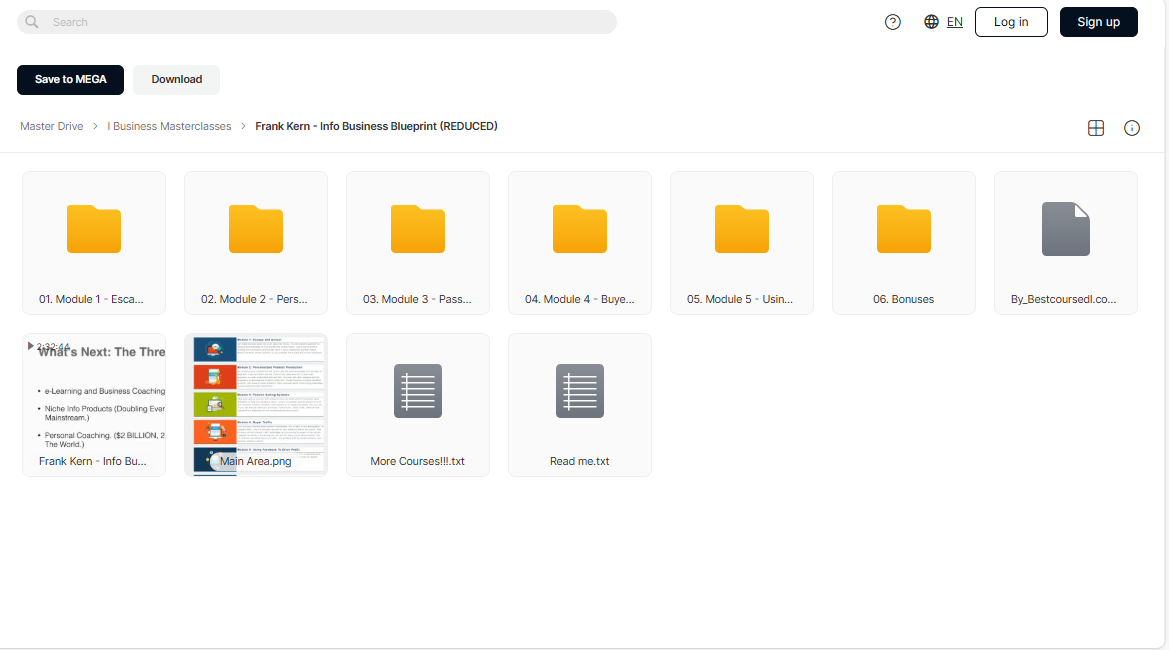Select the Read me.txt file icon

pyautogui.click(x=580, y=391)
